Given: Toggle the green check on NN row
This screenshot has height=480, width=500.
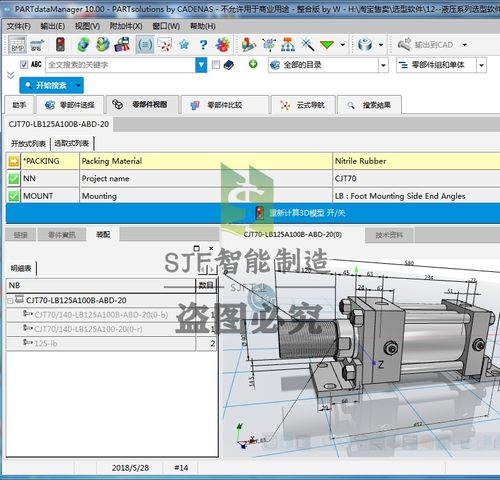Looking at the screenshot, I should pos(13,179).
